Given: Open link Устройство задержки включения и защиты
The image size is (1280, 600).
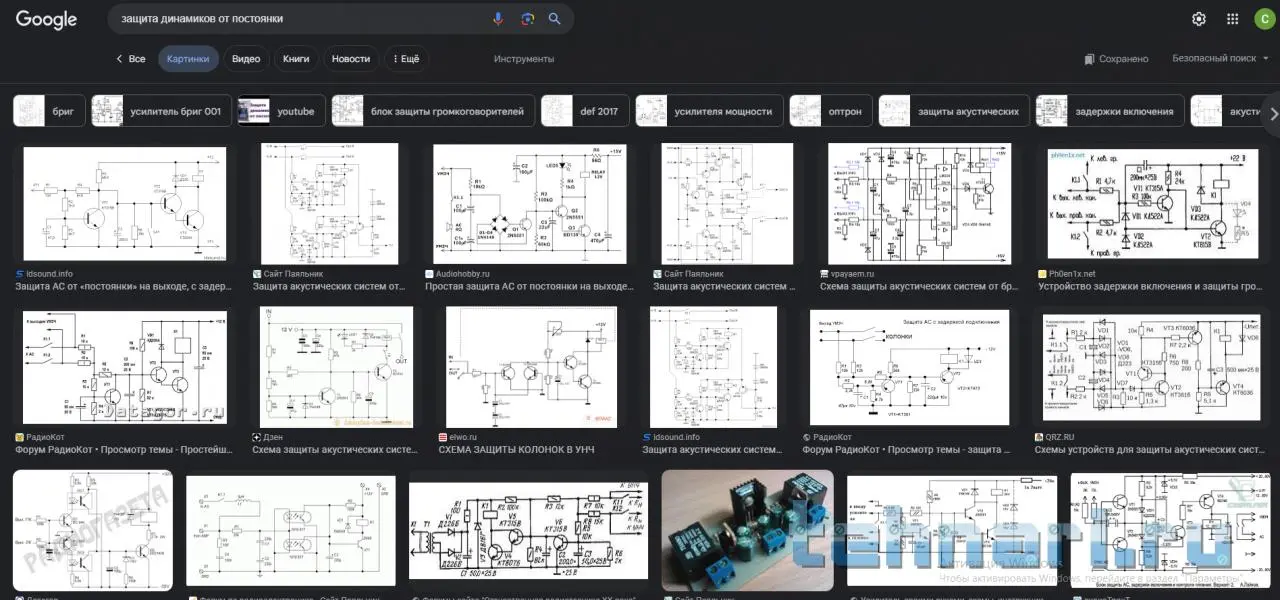Looking at the screenshot, I should (1150, 286).
